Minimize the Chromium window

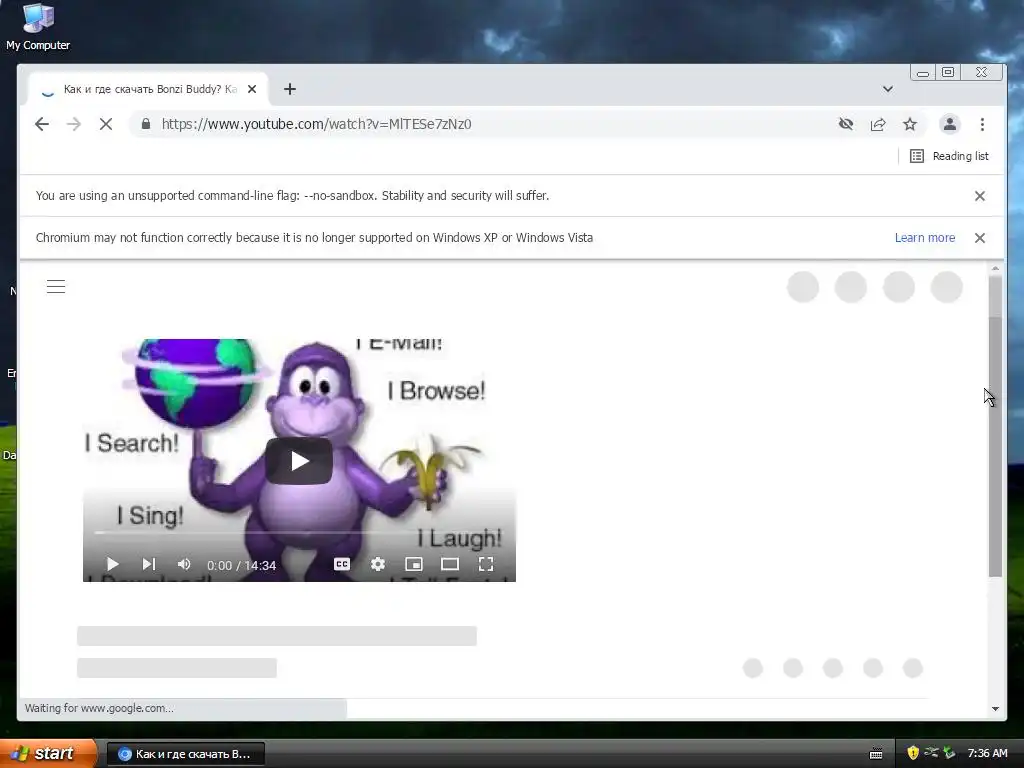tap(923, 72)
